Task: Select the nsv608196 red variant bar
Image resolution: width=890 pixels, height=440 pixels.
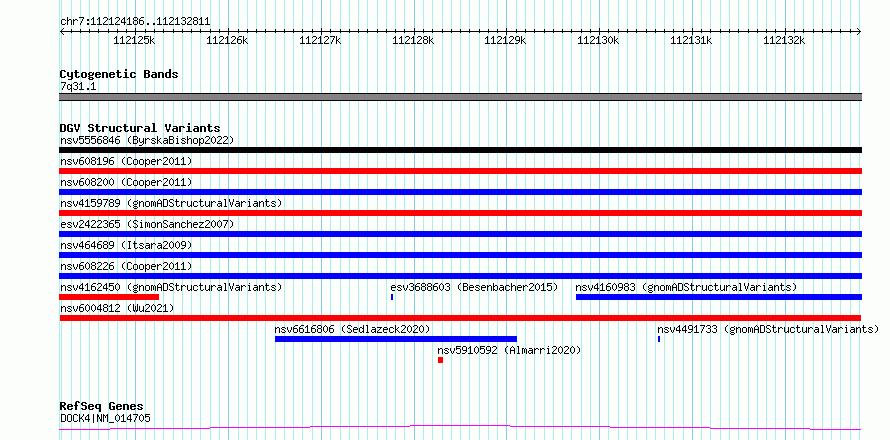Action: pyautogui.click(x=460, y=171)
